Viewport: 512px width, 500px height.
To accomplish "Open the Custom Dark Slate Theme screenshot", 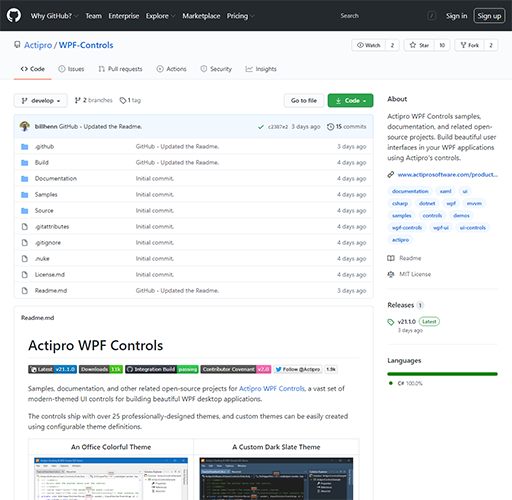I will click(x=276, y=479).
